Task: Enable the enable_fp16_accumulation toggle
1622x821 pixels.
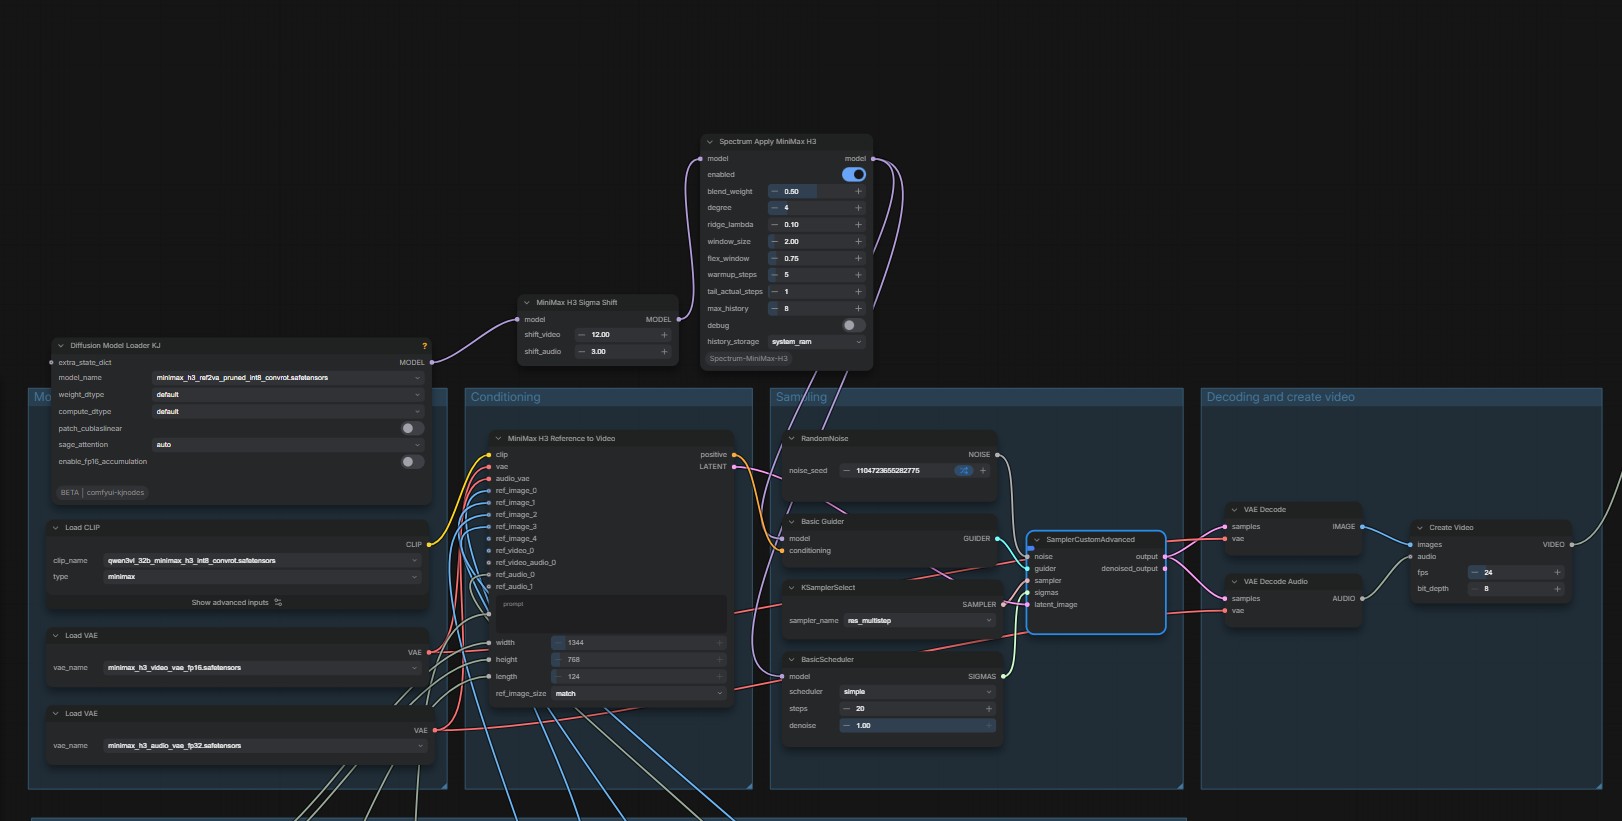Action: 412,462
